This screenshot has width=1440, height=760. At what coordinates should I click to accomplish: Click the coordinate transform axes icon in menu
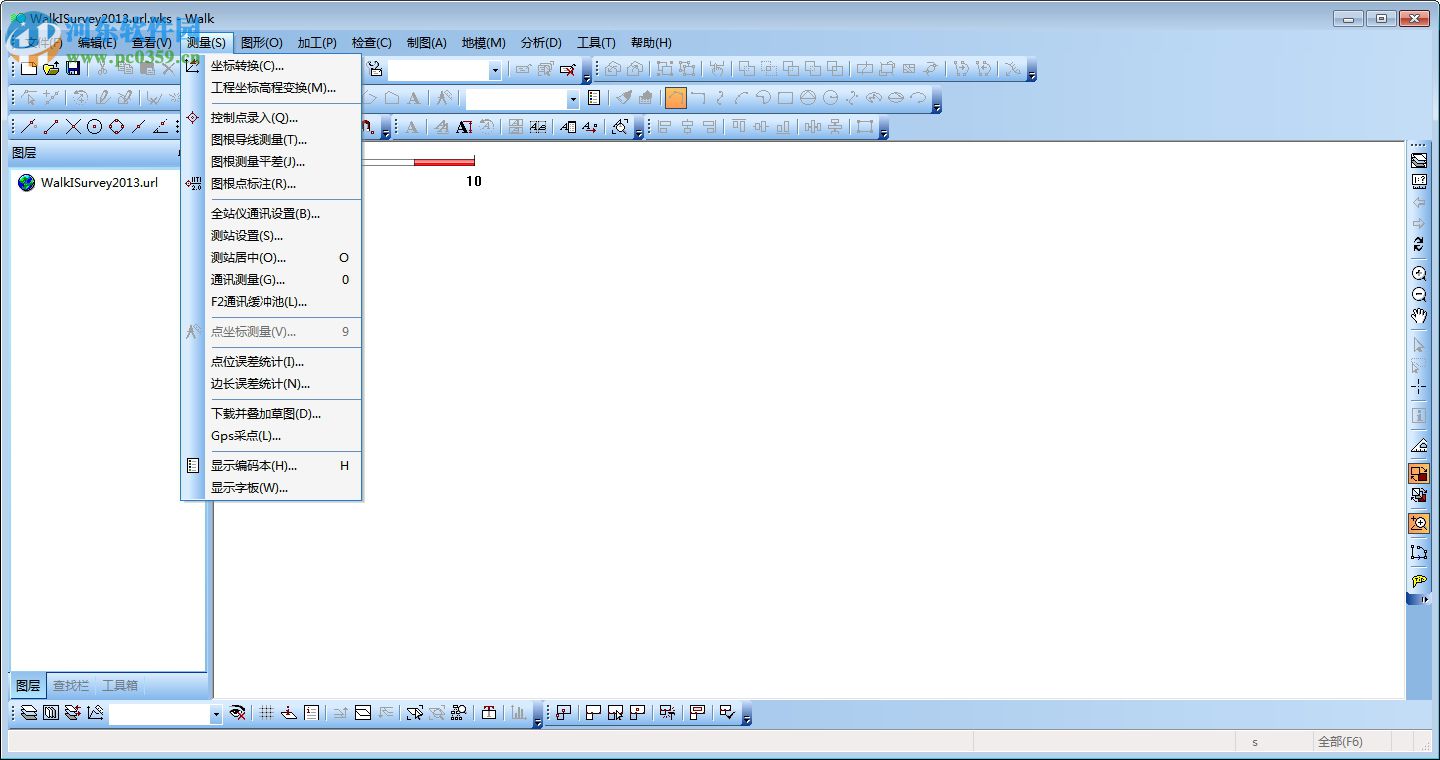point(194,66)
